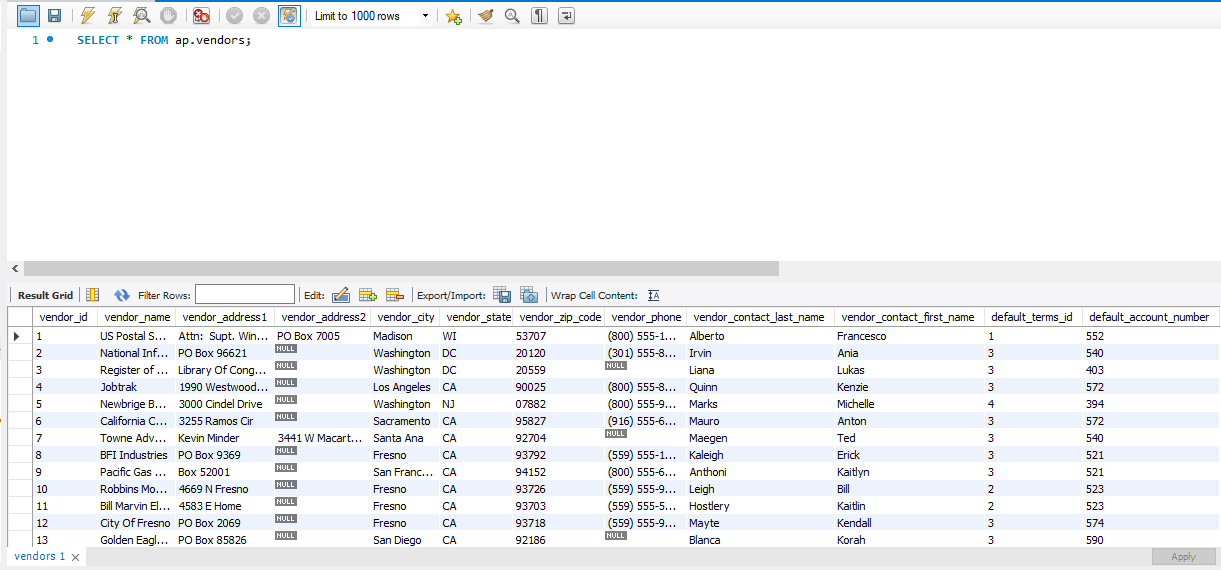Save query as snippet (star icon)
This screenshot has width=1221, height=570.
453,16
